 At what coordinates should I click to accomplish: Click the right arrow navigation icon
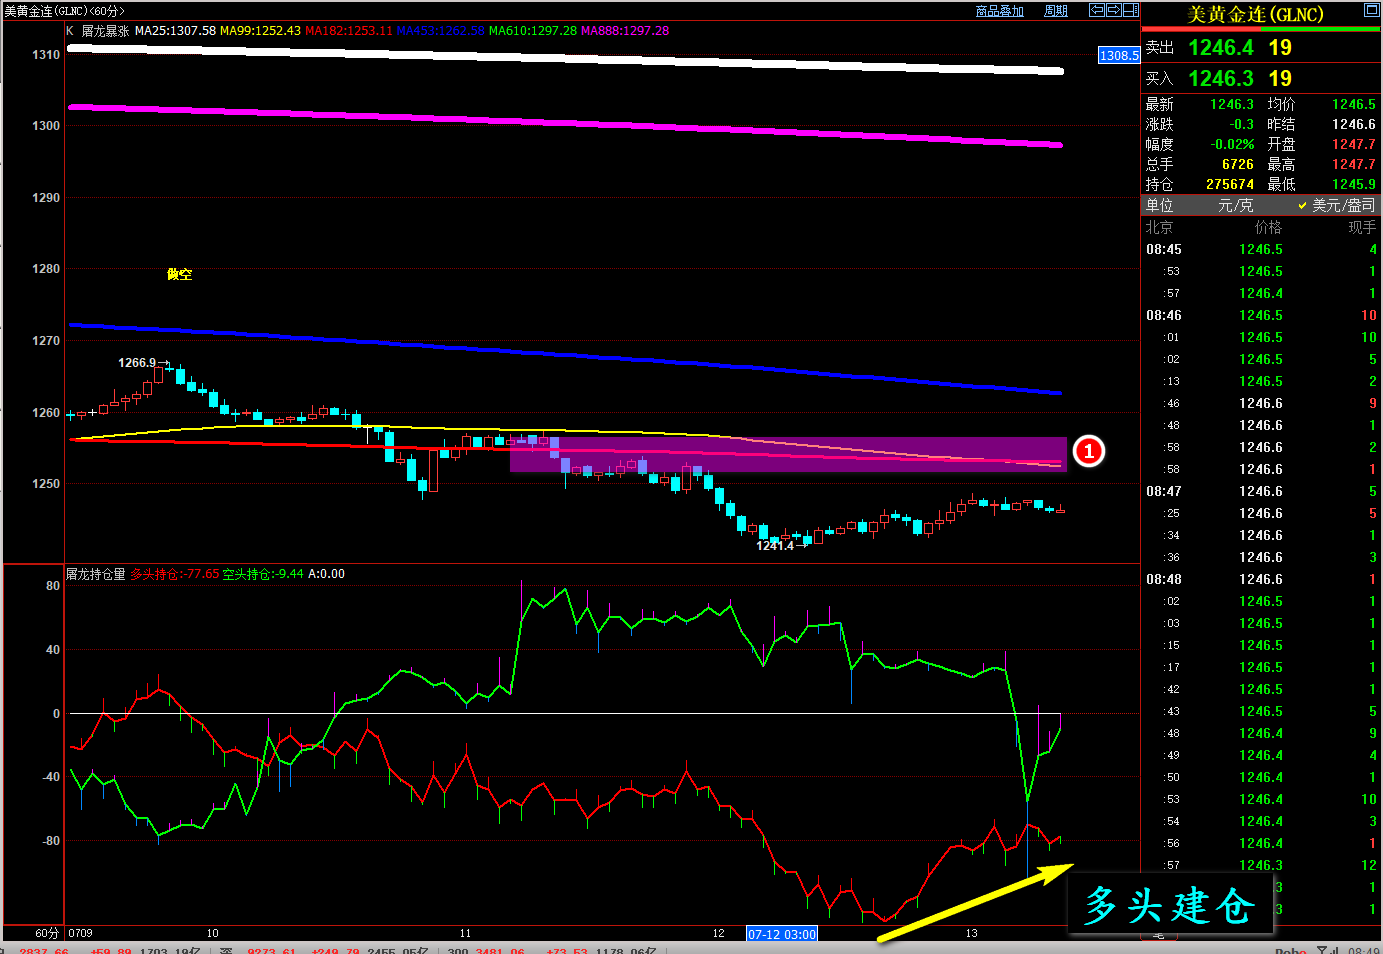[x=1113, y=10]
